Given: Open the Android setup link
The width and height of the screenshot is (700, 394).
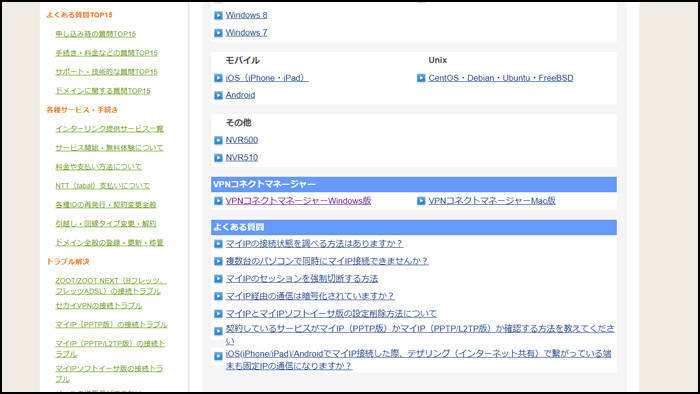Looking at the screenshot, I should pos(240,95).
